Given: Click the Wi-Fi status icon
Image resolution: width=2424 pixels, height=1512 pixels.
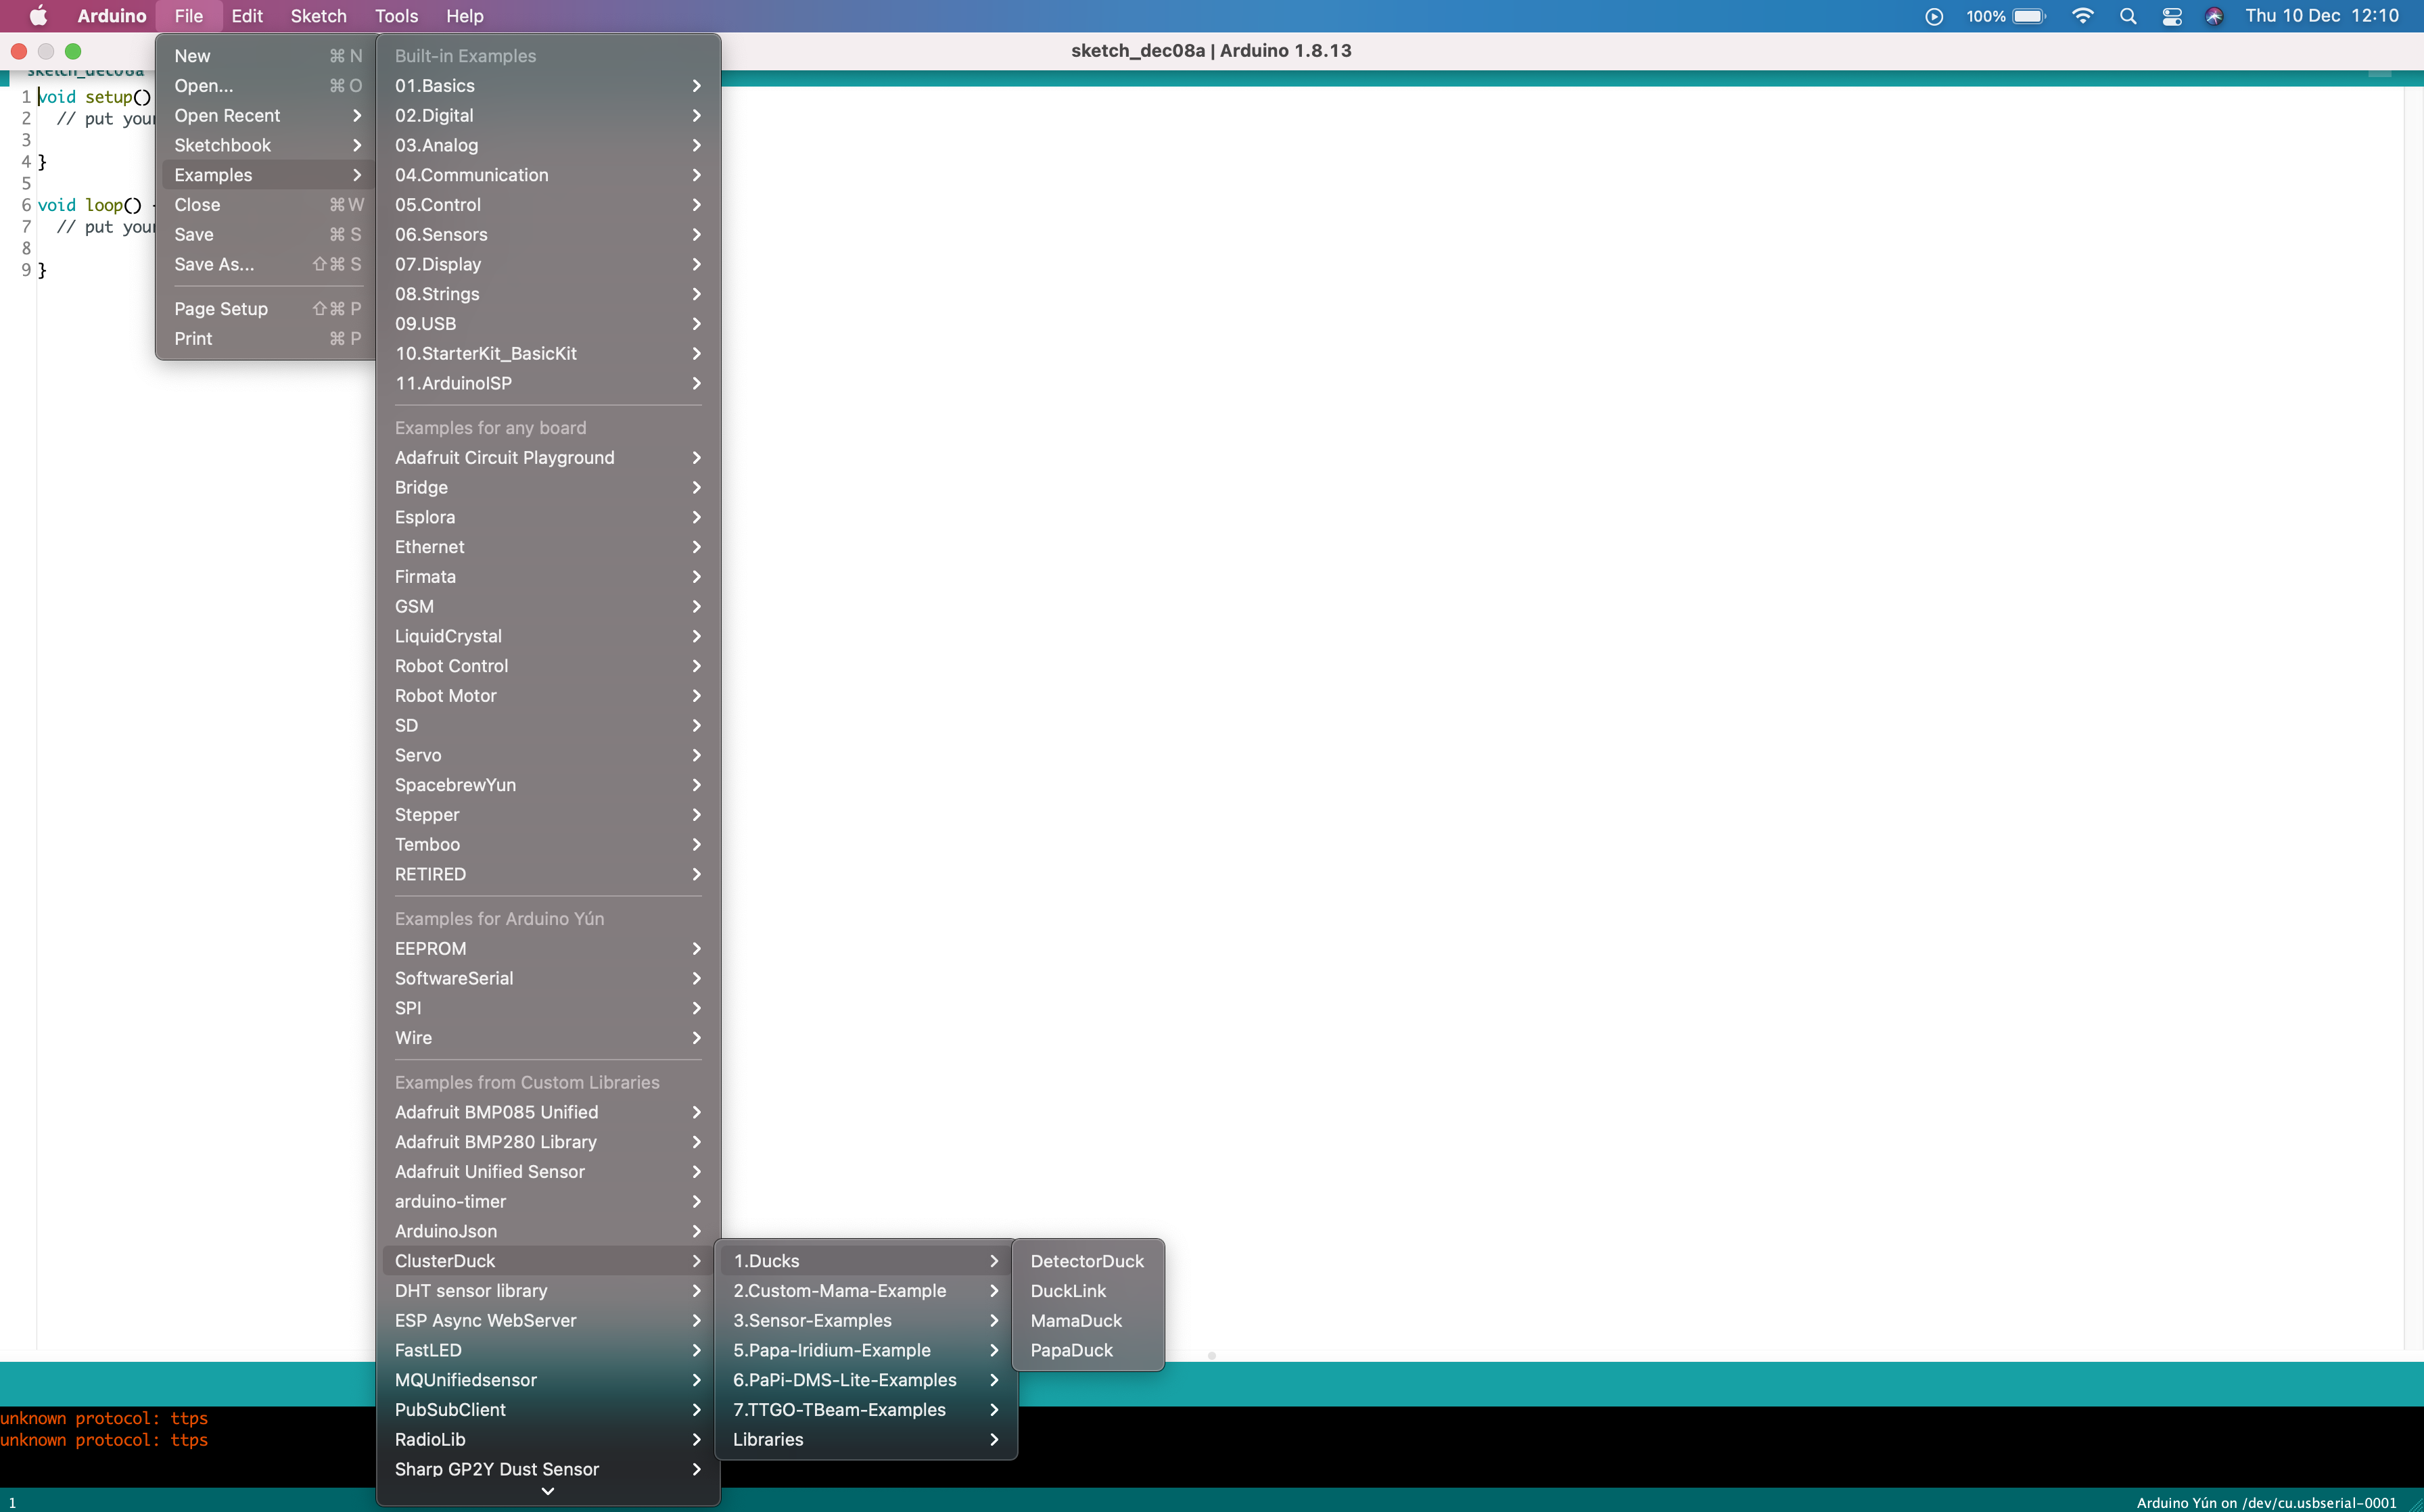Looking at the screenshot, I should coord(2083,16).
